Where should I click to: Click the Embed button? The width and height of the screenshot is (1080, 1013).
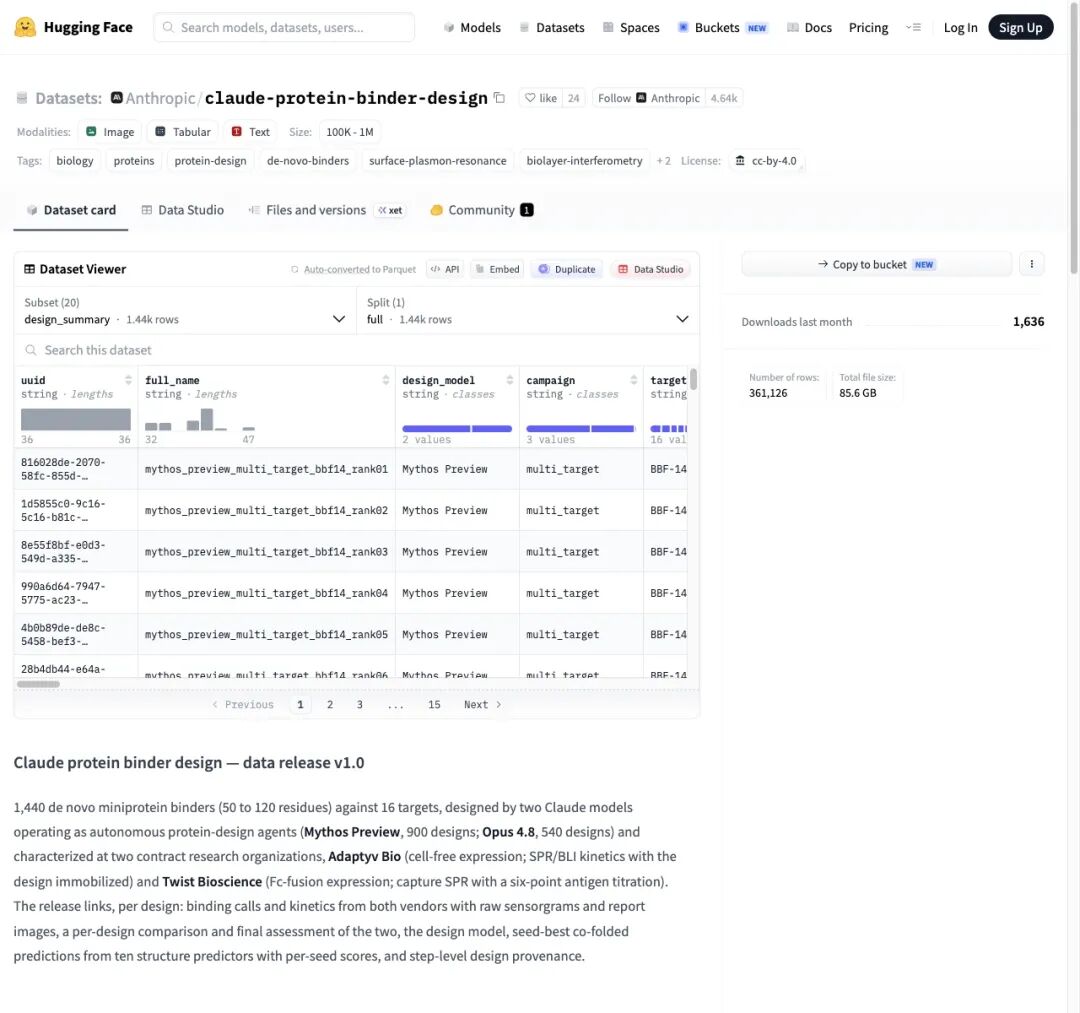[x=497, y=269]
